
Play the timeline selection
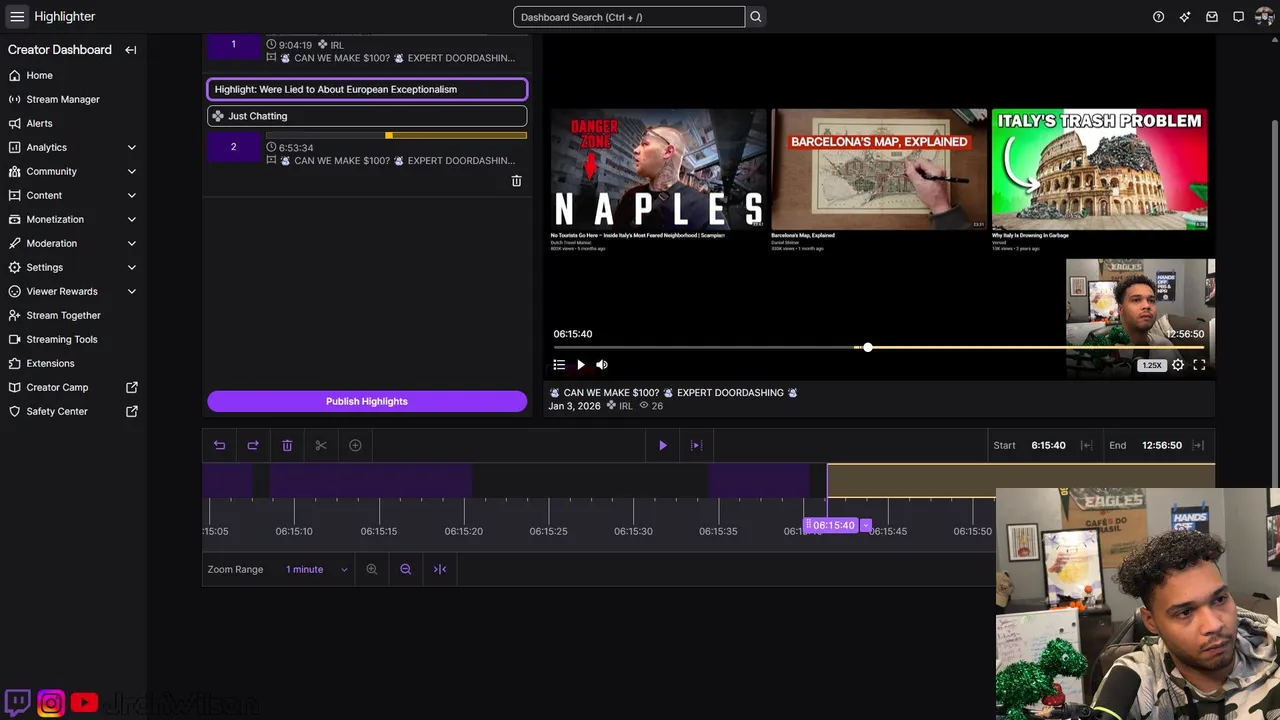pyautogui.click(x=662, y=445)
